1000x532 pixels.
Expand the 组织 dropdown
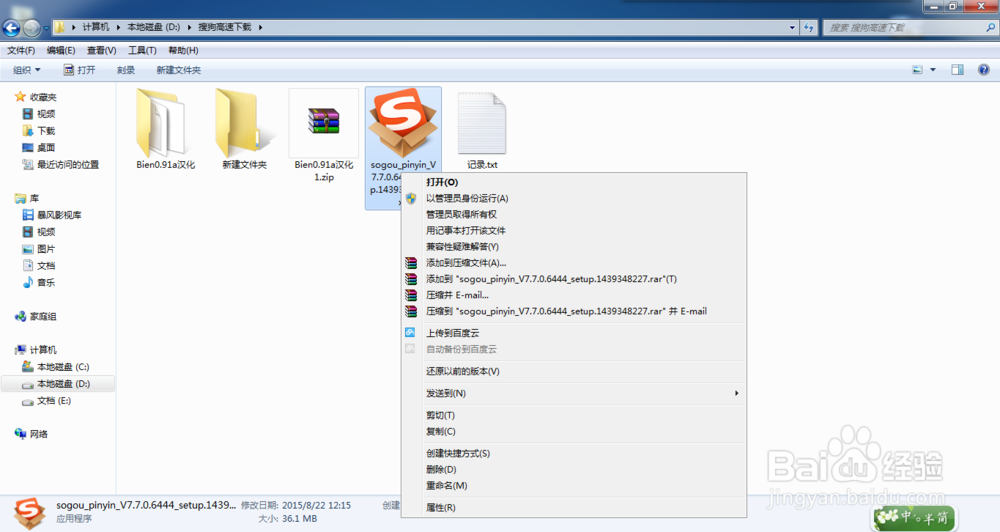(x=27, y=70)
